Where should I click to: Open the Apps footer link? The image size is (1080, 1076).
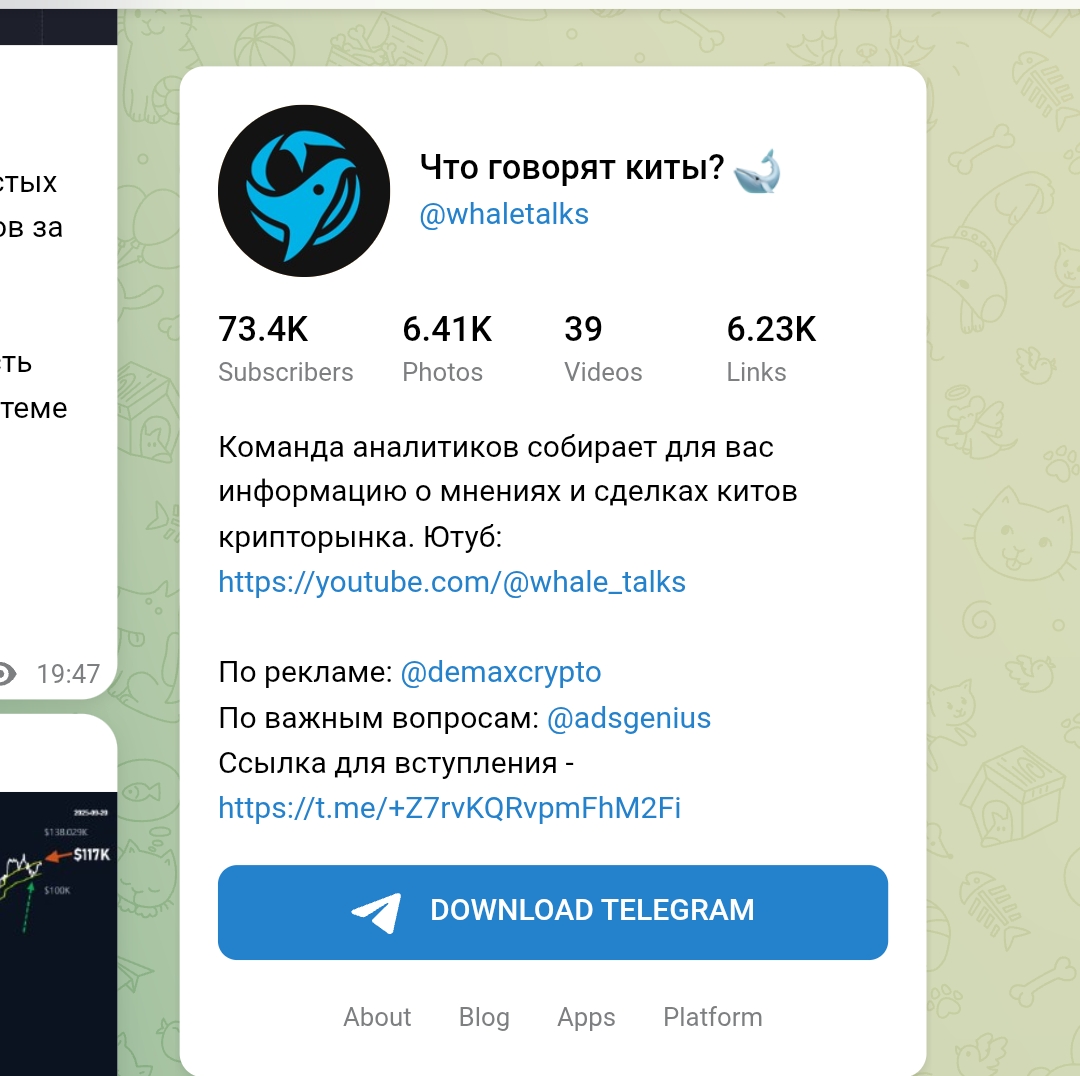pyautogui.click(x=586, y=1017)
